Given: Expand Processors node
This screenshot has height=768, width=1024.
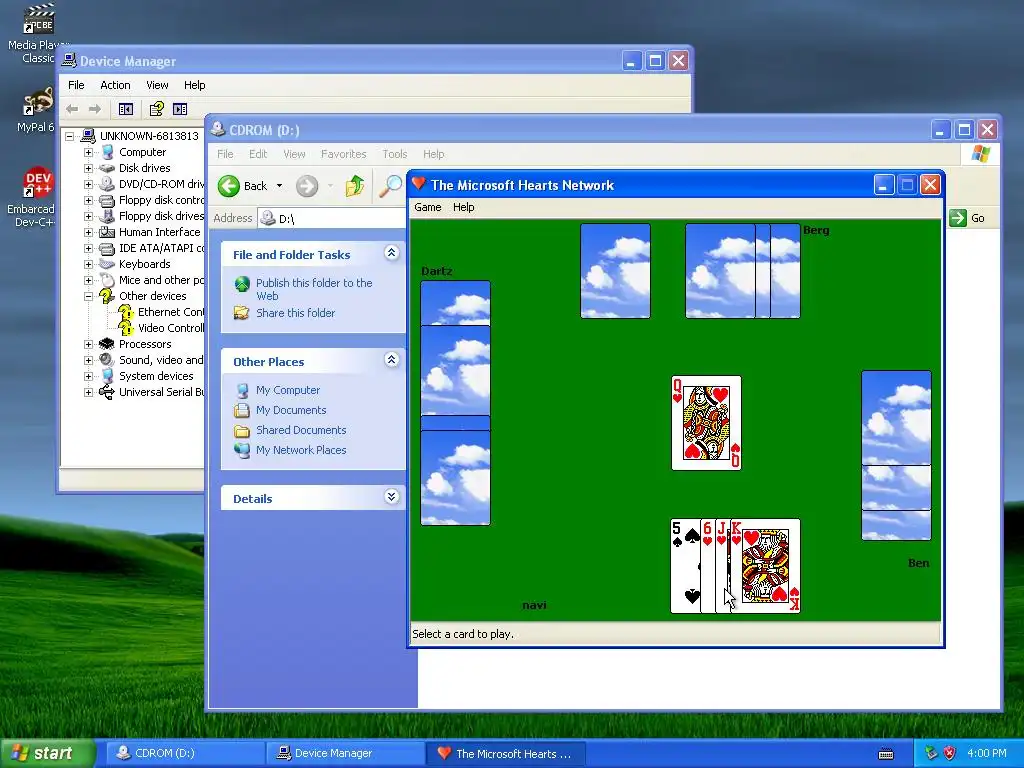Looking at the screenshot, I should (88, 344).
